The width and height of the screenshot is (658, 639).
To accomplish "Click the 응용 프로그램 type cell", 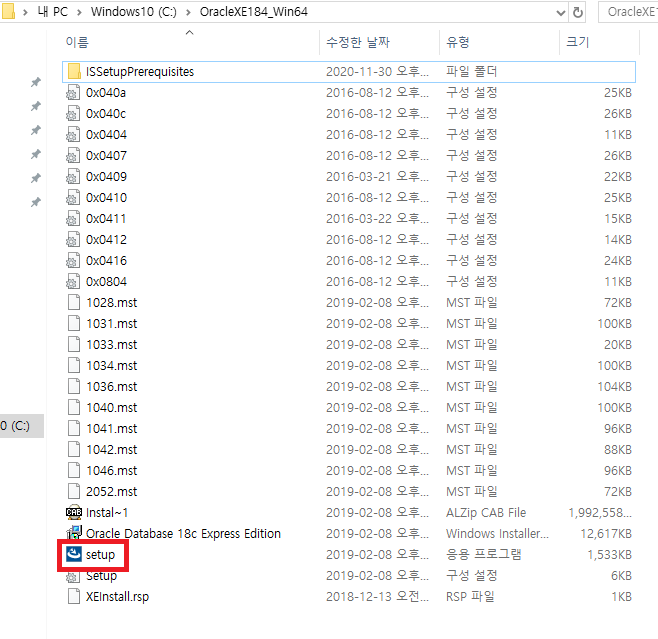I will coord(483,554).
